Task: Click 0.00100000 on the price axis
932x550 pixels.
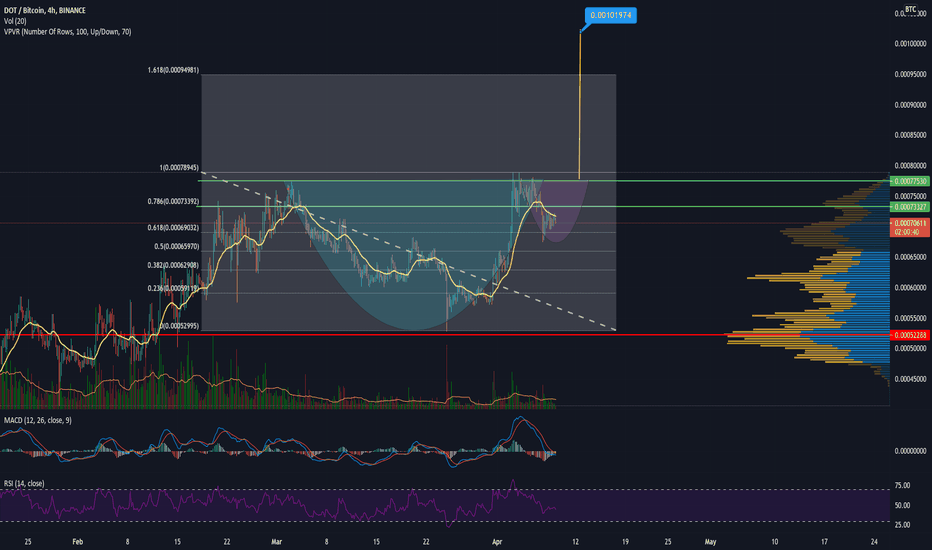Action: [910, 43]
